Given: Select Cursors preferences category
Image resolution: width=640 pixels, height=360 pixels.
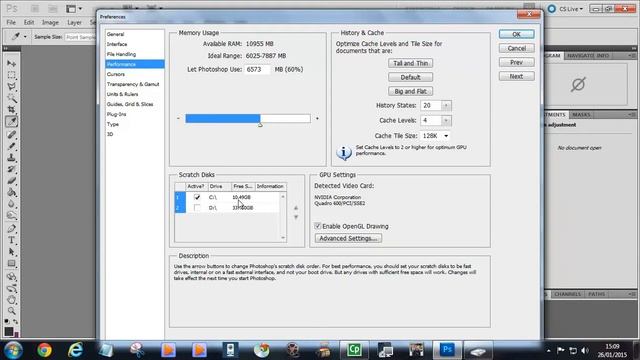Looking at the screenshot, I should click(116, 74).
